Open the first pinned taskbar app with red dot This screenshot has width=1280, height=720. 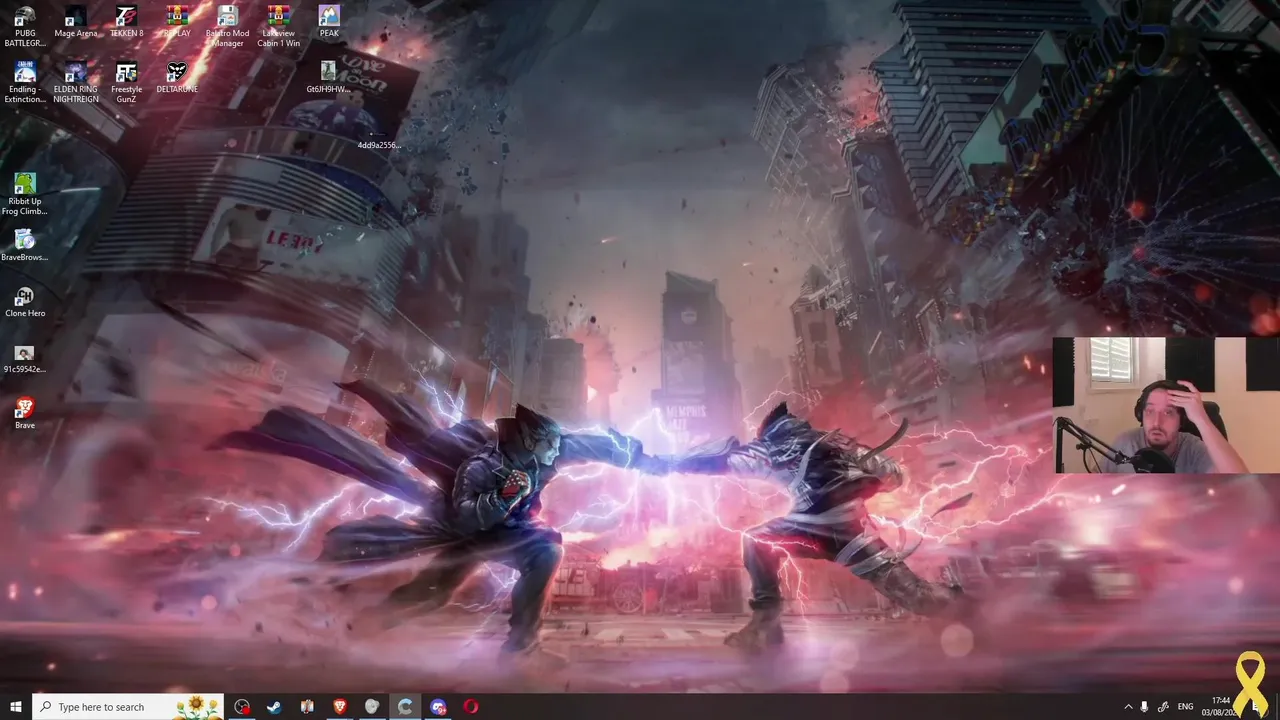(242, 707)
